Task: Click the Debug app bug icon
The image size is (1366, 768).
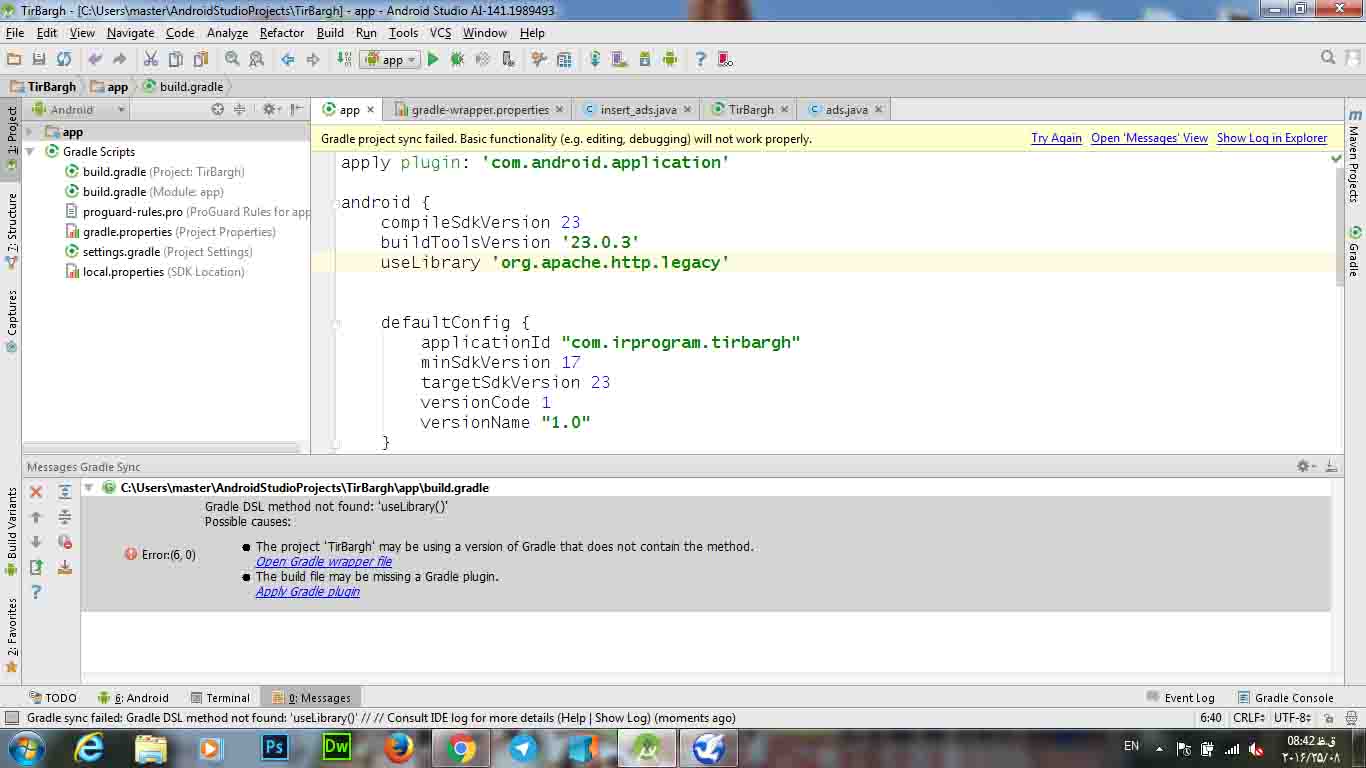Action: pos(458,59)
